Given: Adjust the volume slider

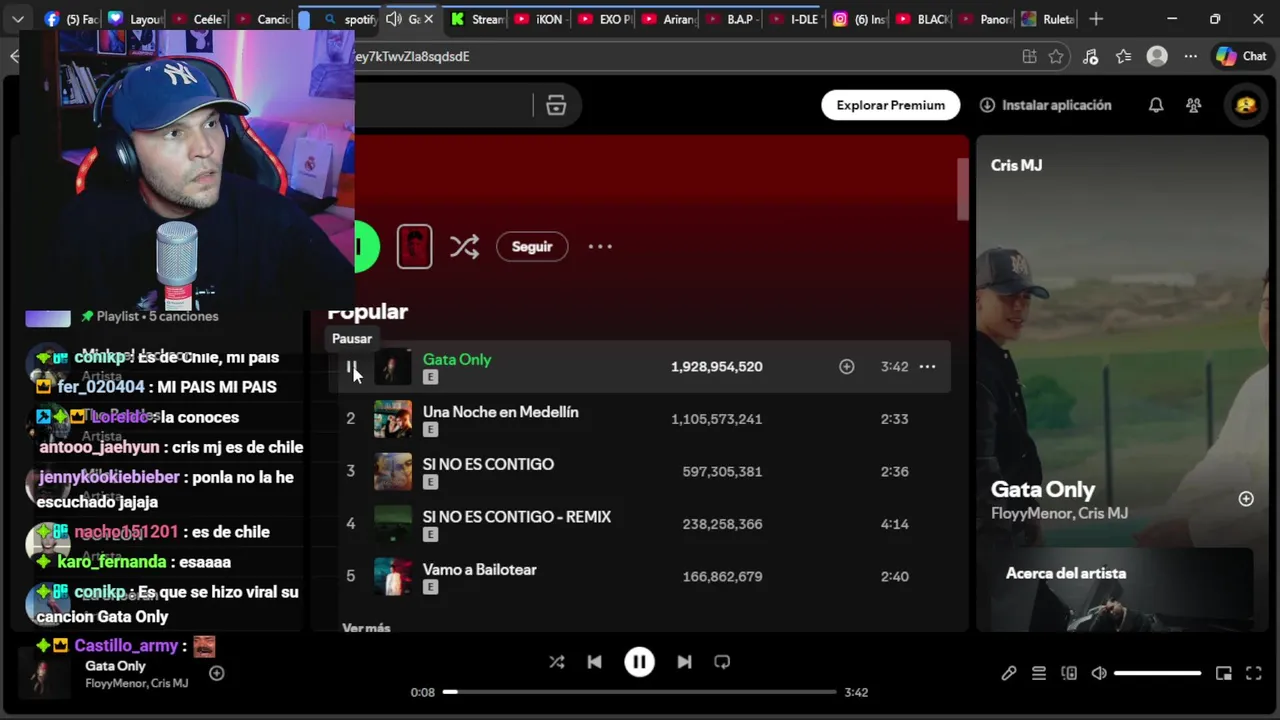Looking at the screenshot, I should point(1157,674).
